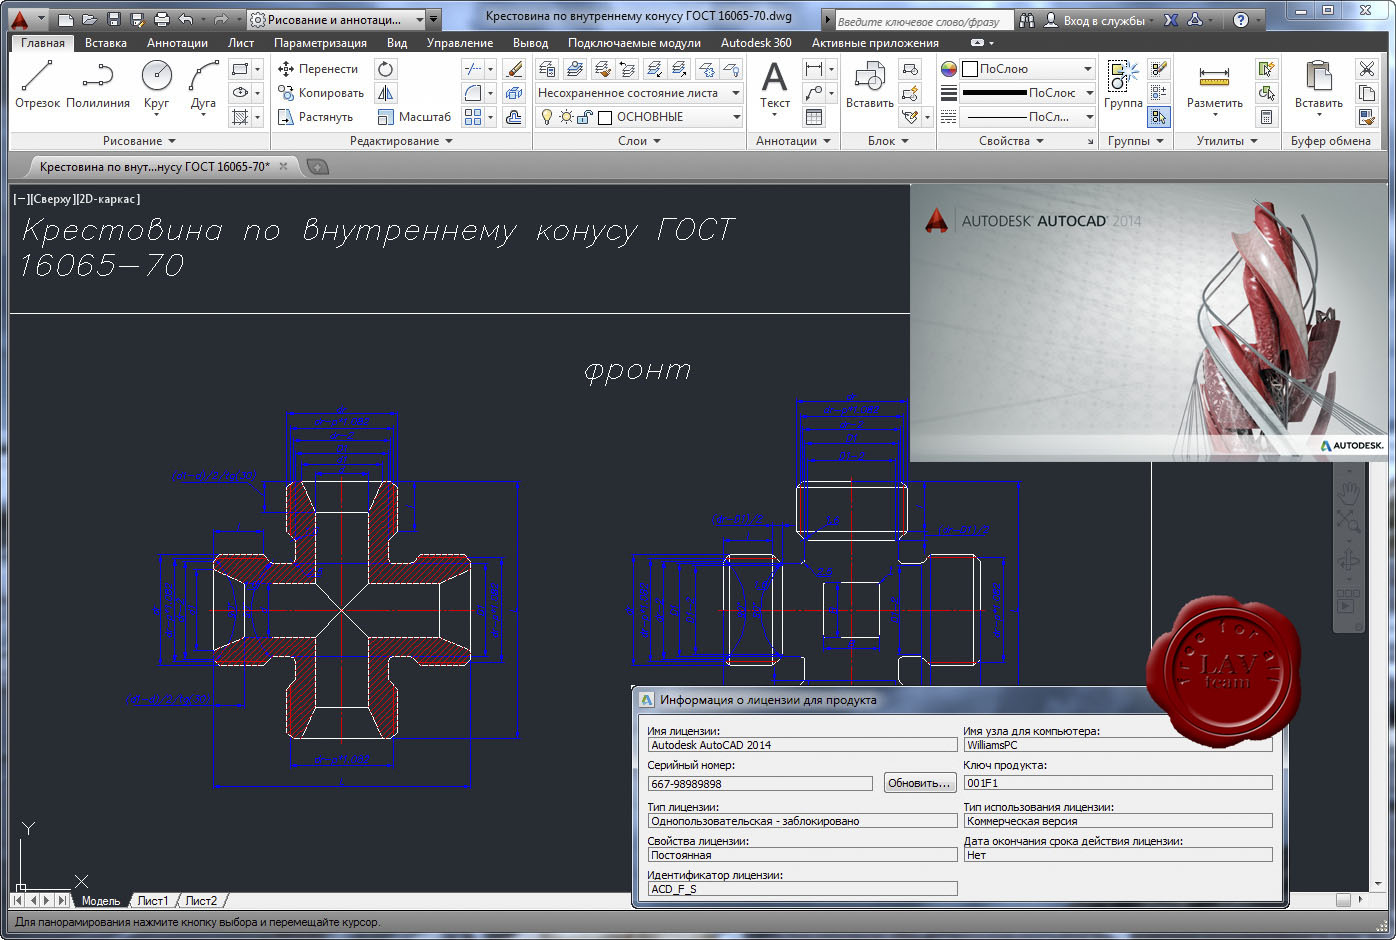Click the object color wheel icon

(949, 69)
